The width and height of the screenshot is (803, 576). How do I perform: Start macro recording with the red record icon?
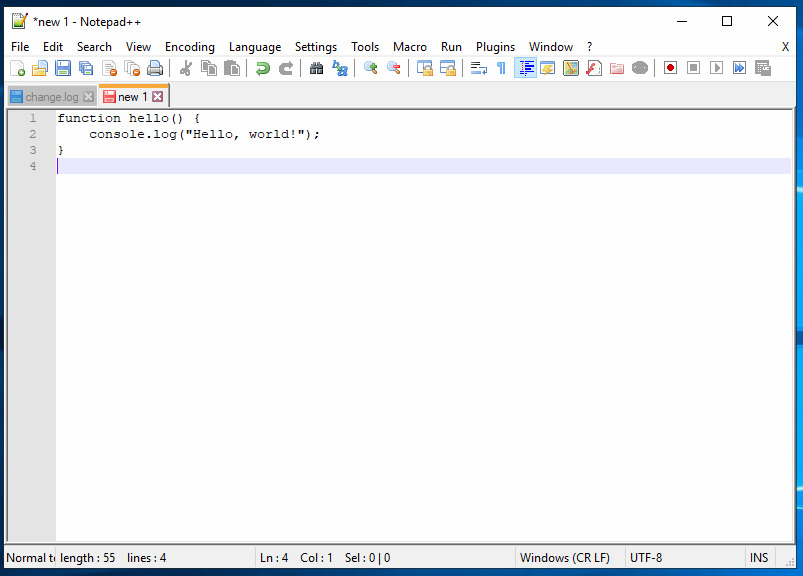tap(669, 67)
